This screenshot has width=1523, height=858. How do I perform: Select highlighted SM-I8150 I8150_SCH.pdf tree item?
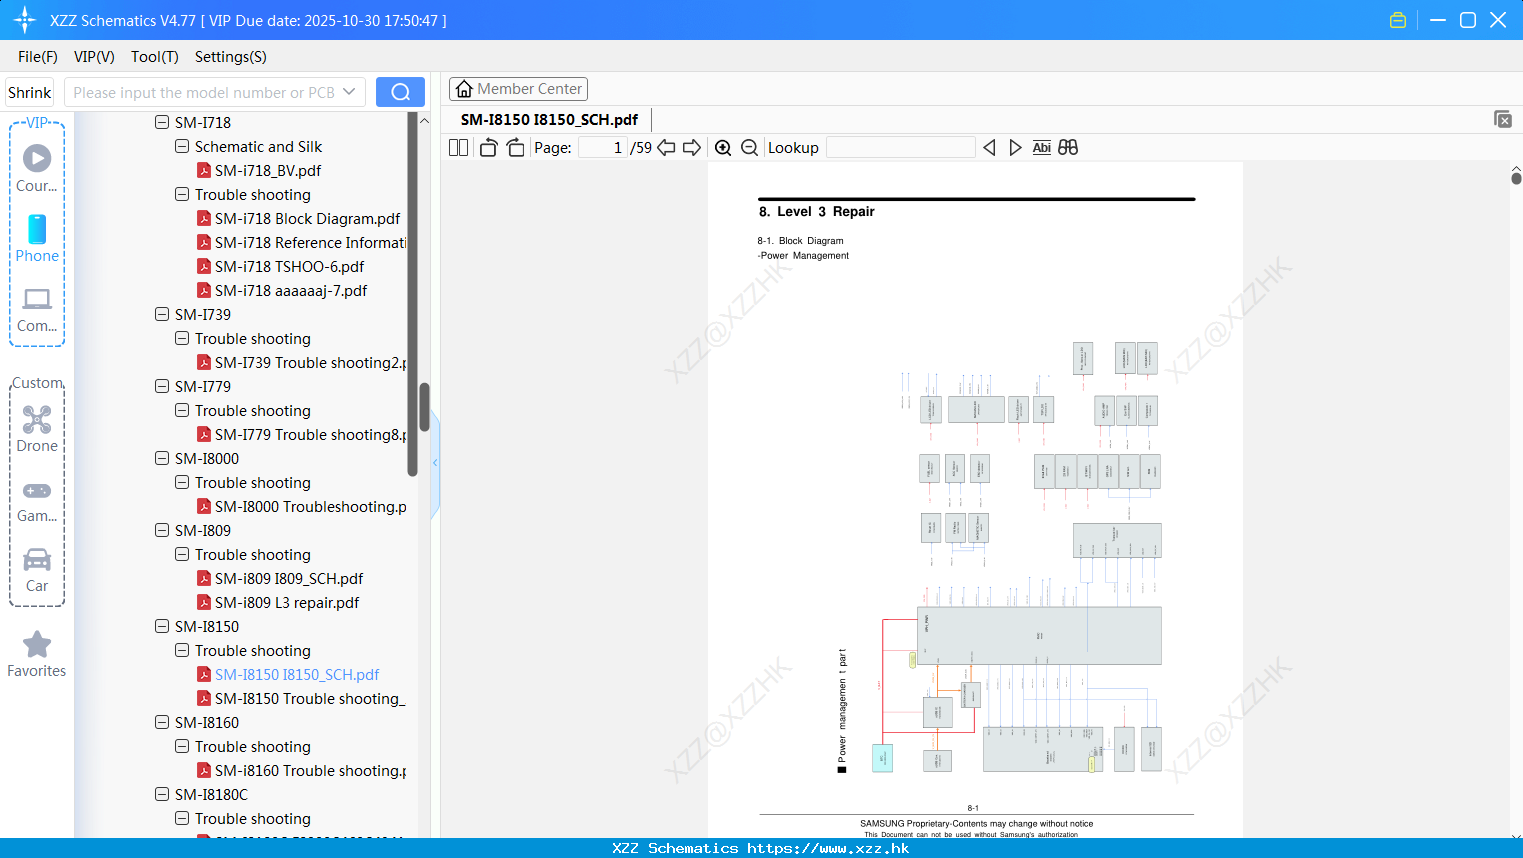[x=297, y=675]
